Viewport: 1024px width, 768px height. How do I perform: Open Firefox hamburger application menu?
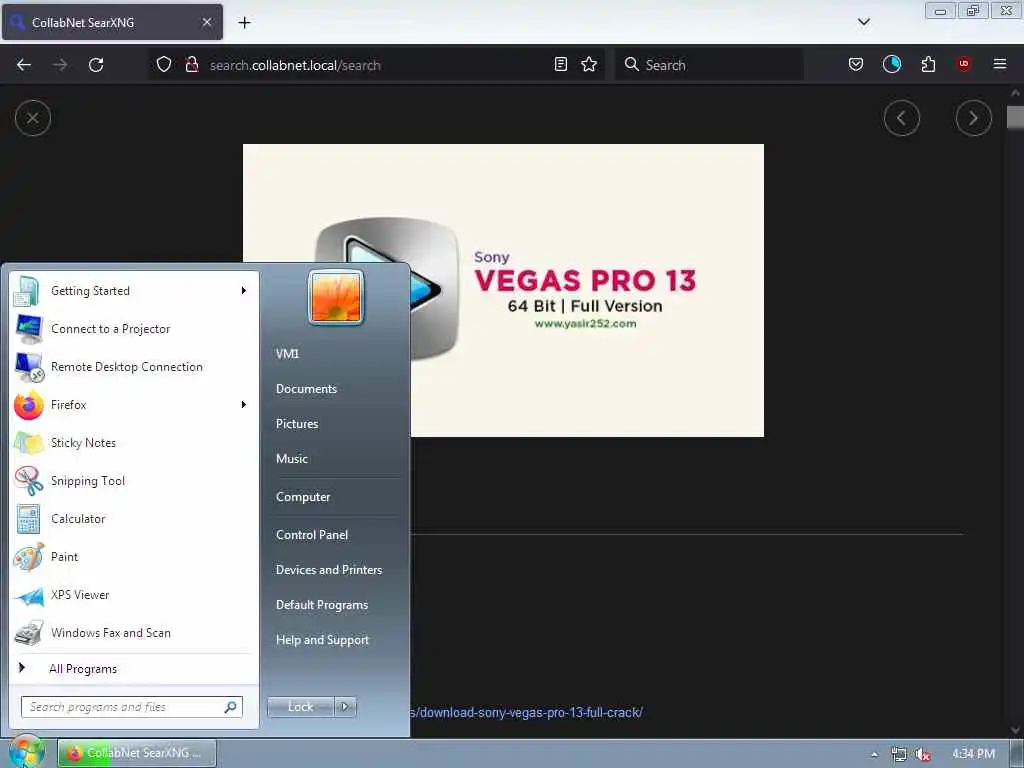(x=1000, y=64)
